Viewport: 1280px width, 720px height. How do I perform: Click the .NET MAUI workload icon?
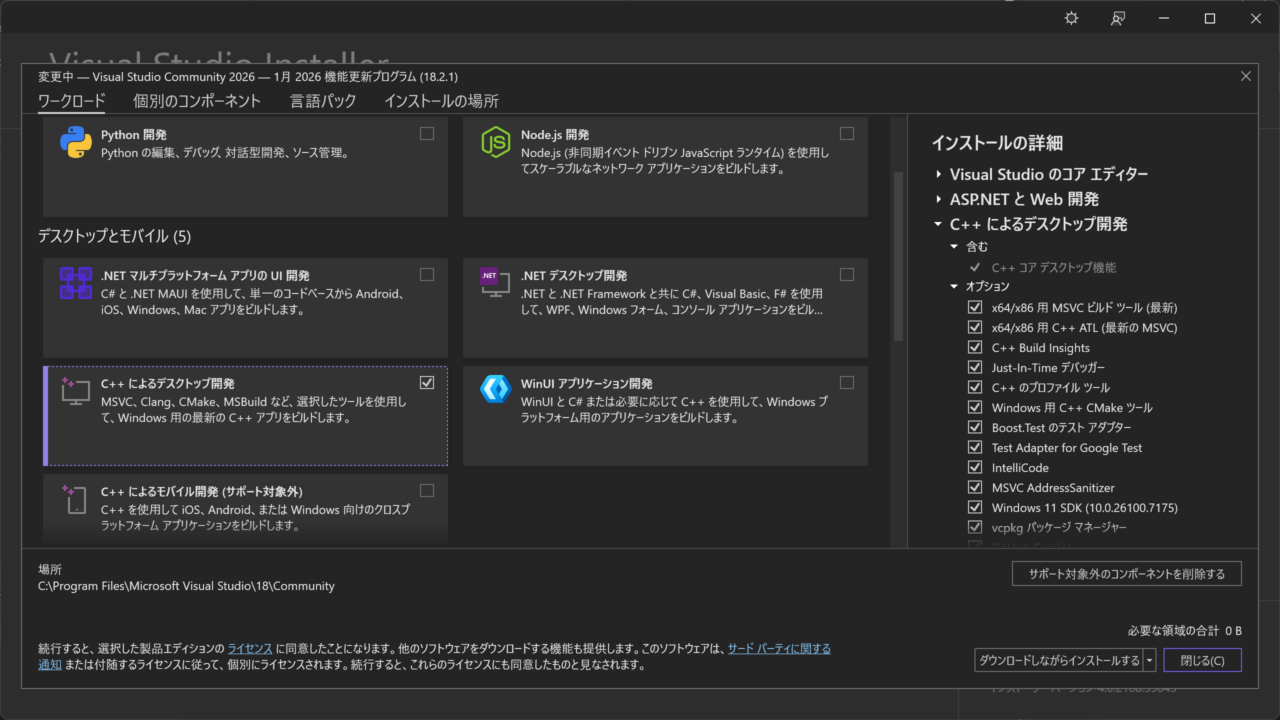tap(76, 284)
